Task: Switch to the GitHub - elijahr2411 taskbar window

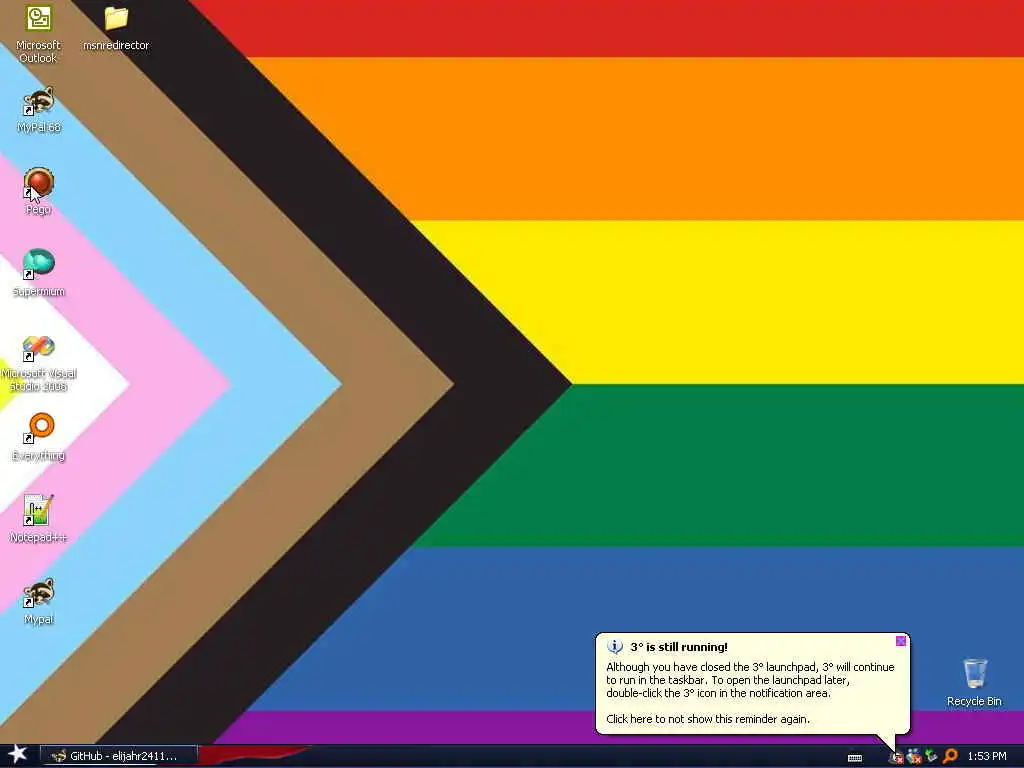Action: 118,756
